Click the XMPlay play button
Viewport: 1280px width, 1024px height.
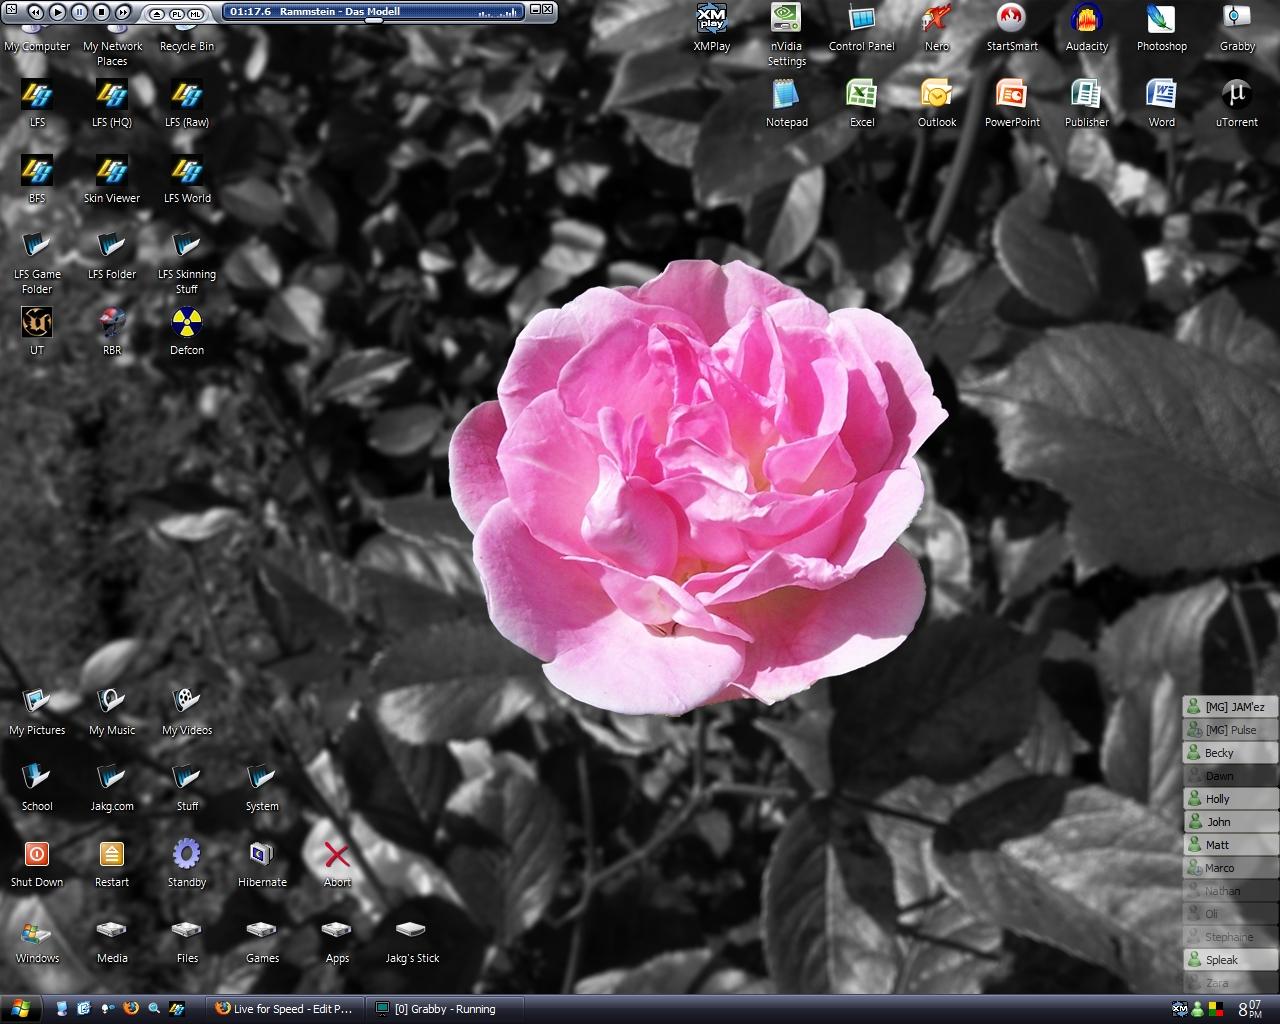(x=58, y=12)
